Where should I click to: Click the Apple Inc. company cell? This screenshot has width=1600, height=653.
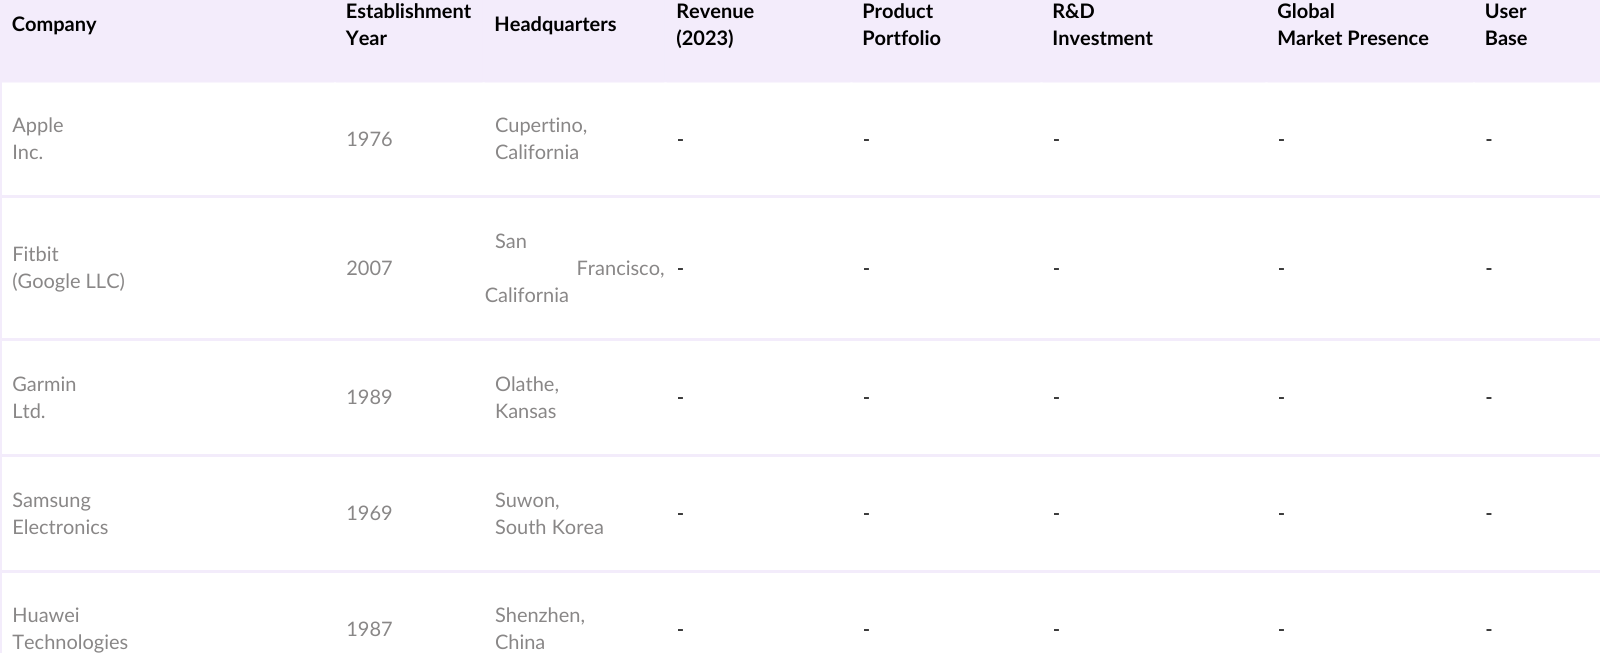tap(38, 138)
